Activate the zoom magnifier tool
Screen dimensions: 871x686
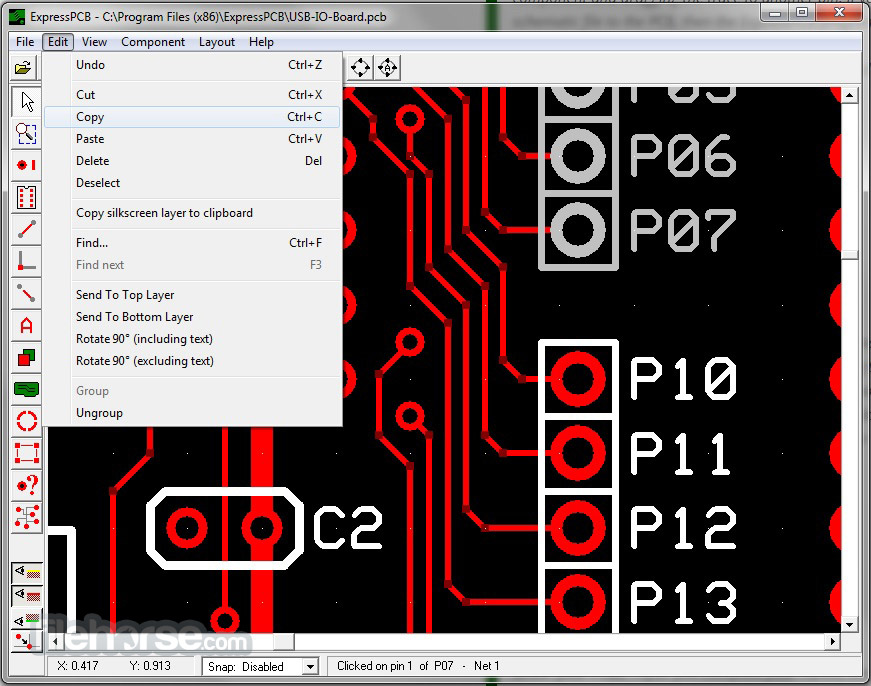pyautogui.click(x=25, y=132)
